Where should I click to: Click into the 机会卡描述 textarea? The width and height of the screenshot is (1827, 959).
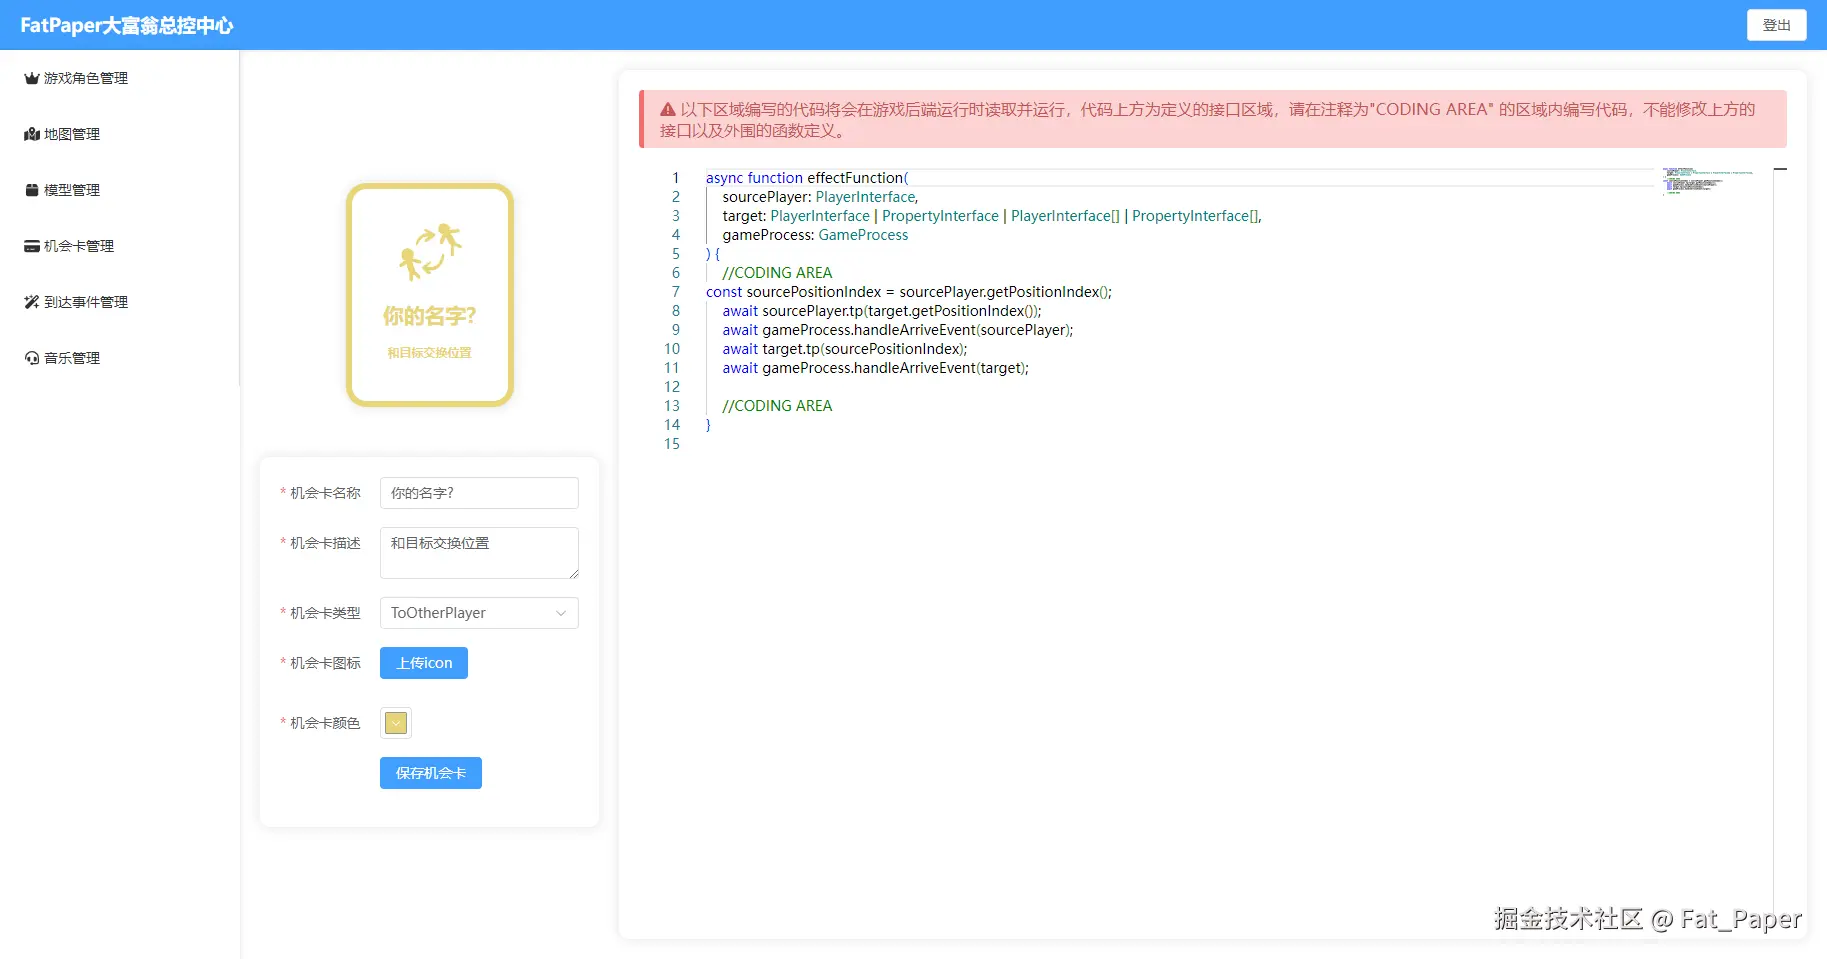(479, 553)
